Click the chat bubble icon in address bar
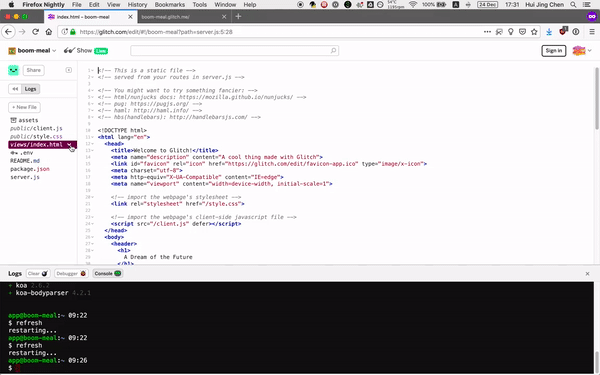 (x=499, y=32)
